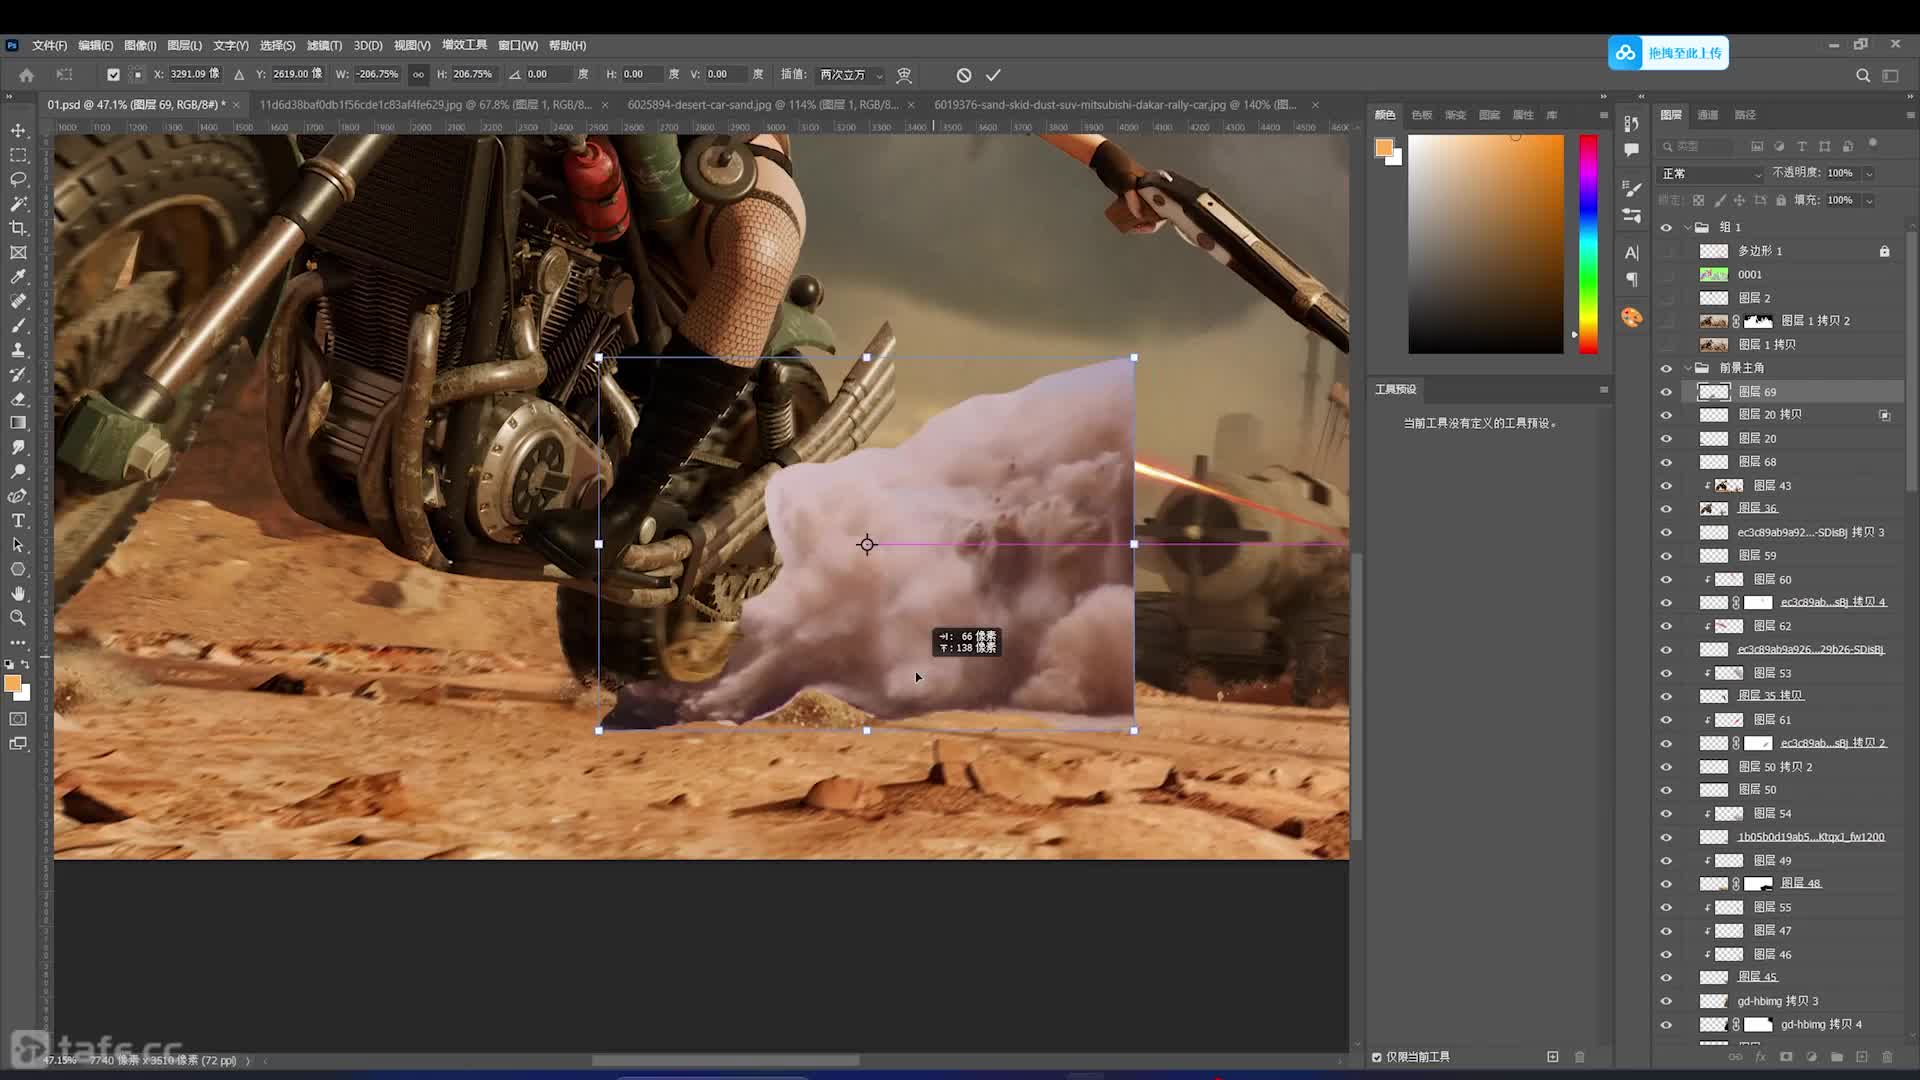Screen dimensions: 1920x1080
Task: Open the search icon at top right
Action: (x=1862, y=75)
